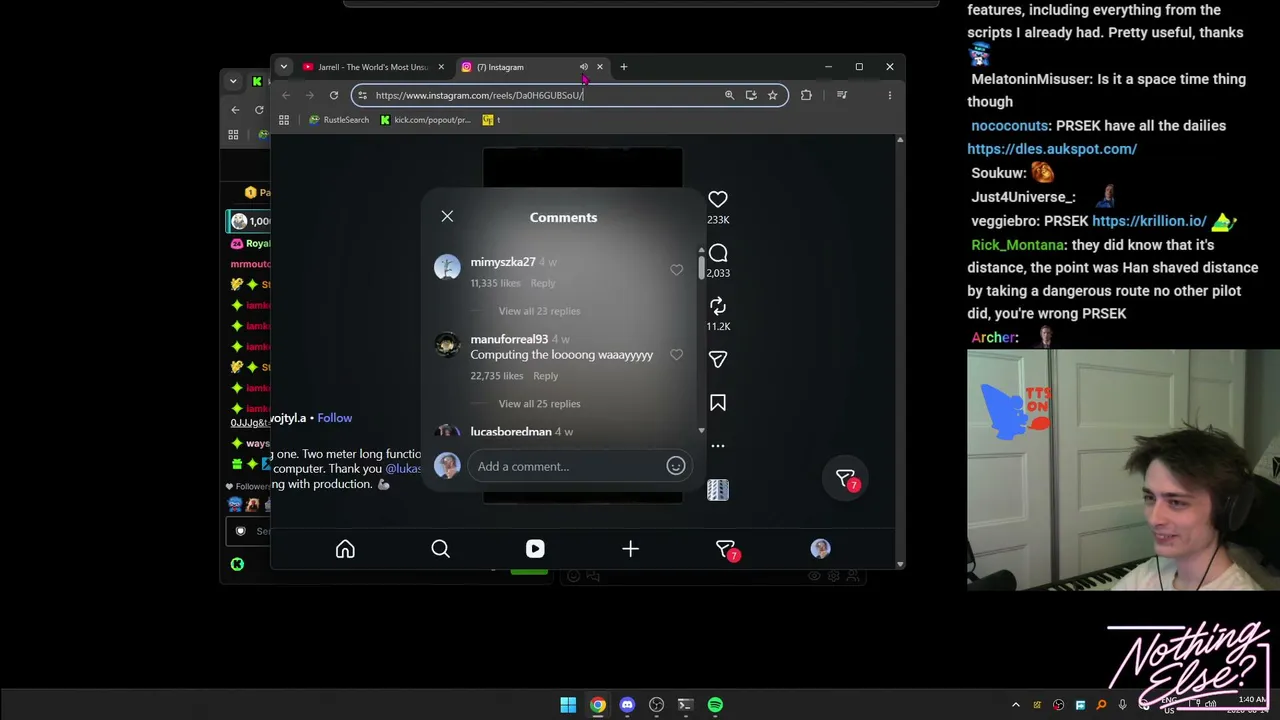Open the Chrome three-dot menu
The width and height of the screenshot is (1280, 720).
coord(889,95)
